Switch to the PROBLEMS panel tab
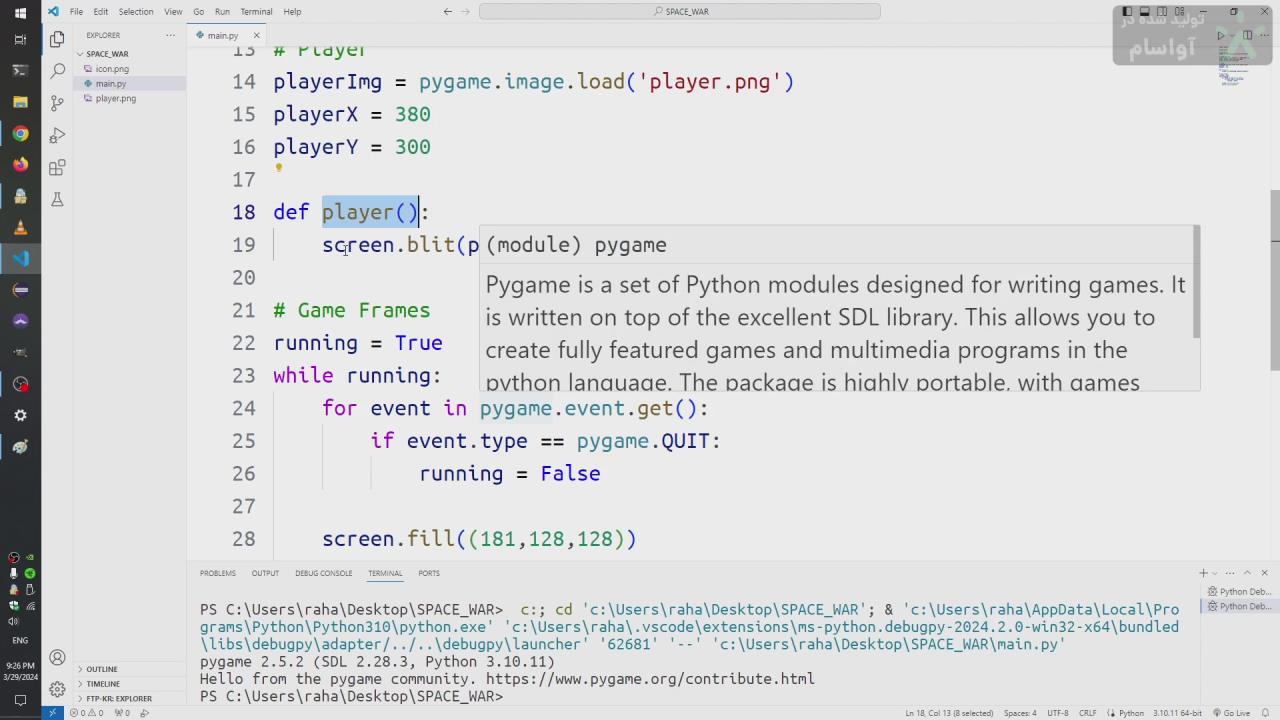 pyautogui.click(x=217, y=573)
